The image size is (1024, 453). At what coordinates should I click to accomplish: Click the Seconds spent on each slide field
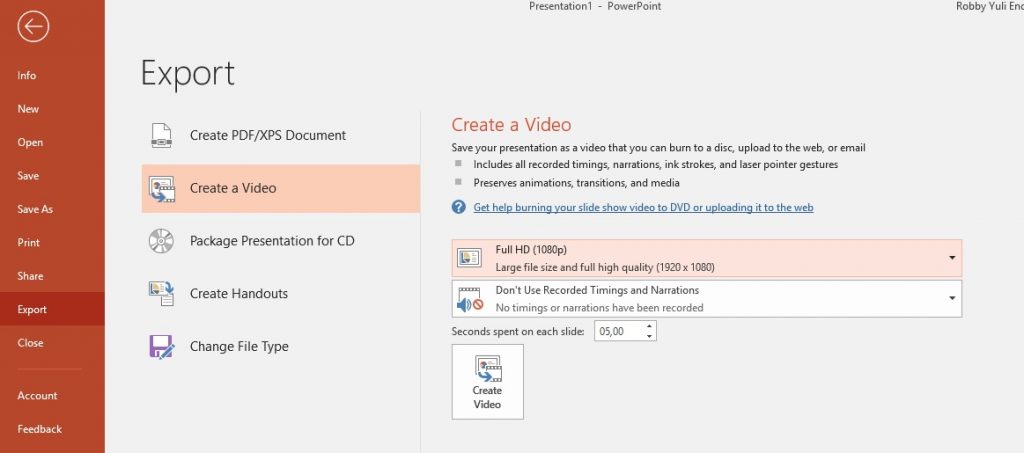click(x=618, y=331)
